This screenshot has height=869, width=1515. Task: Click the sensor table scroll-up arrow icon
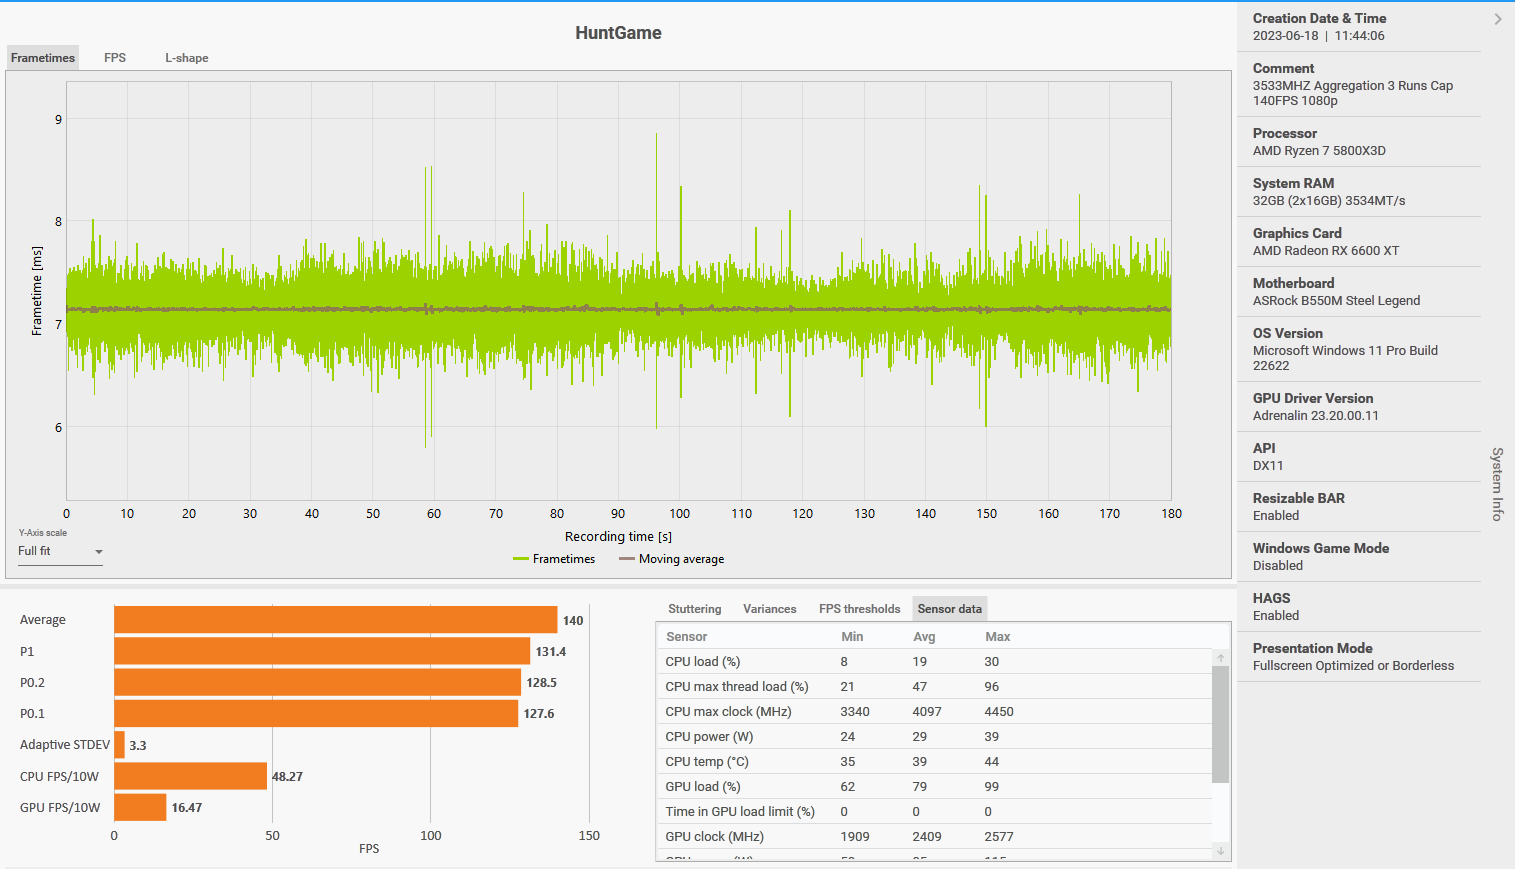coord(1219,657)
